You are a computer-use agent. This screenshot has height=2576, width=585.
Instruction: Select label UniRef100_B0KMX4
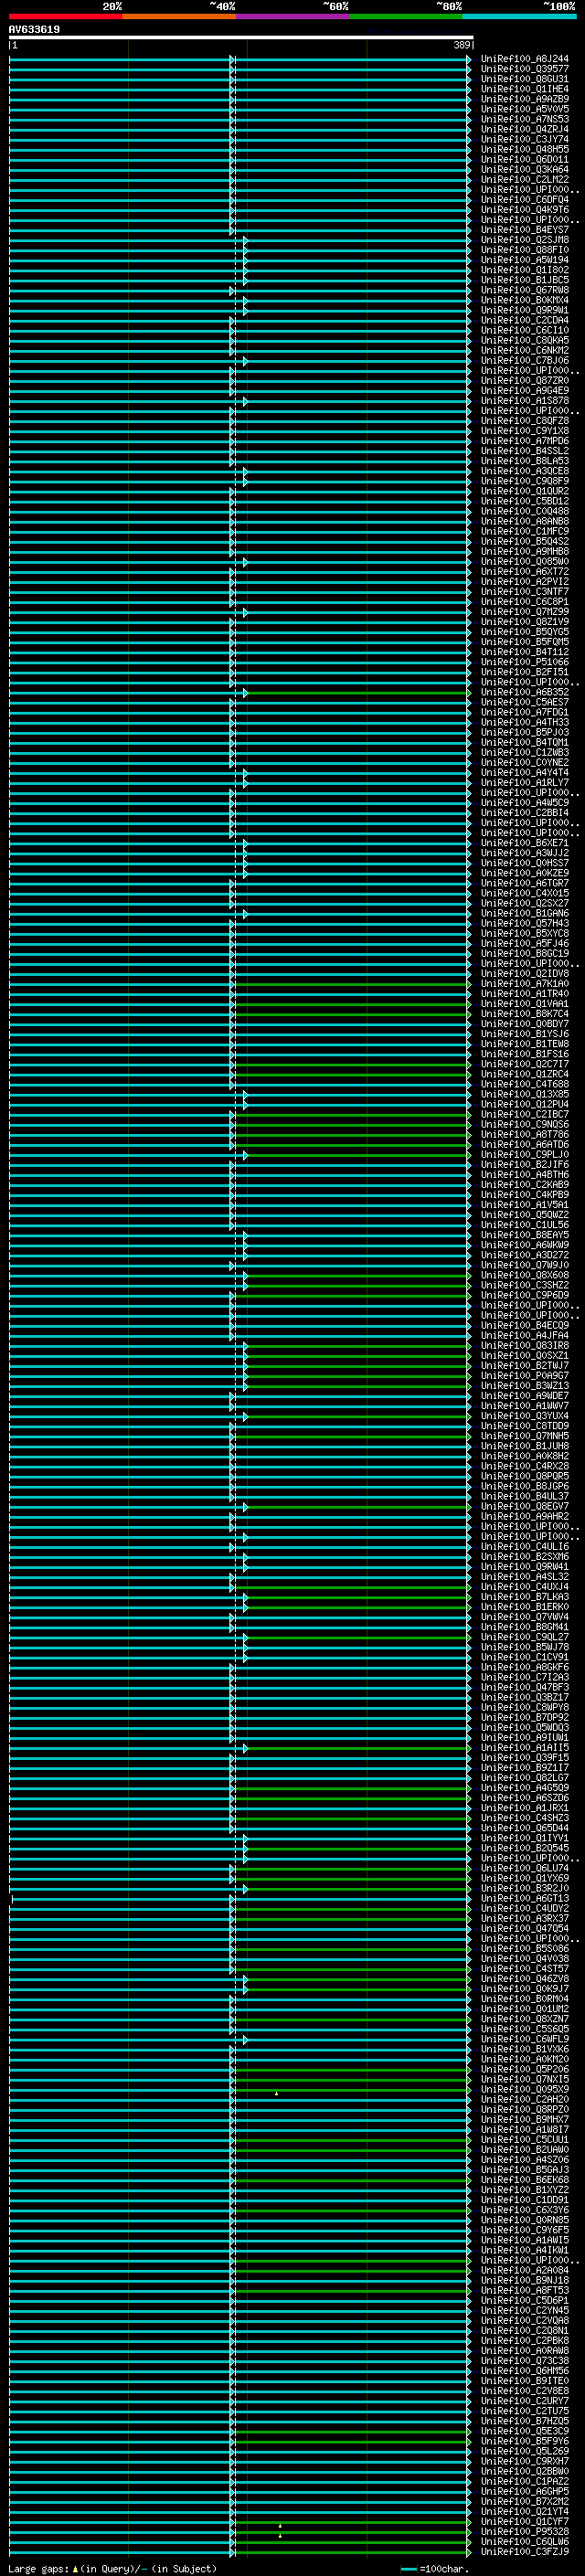(525, 300)
